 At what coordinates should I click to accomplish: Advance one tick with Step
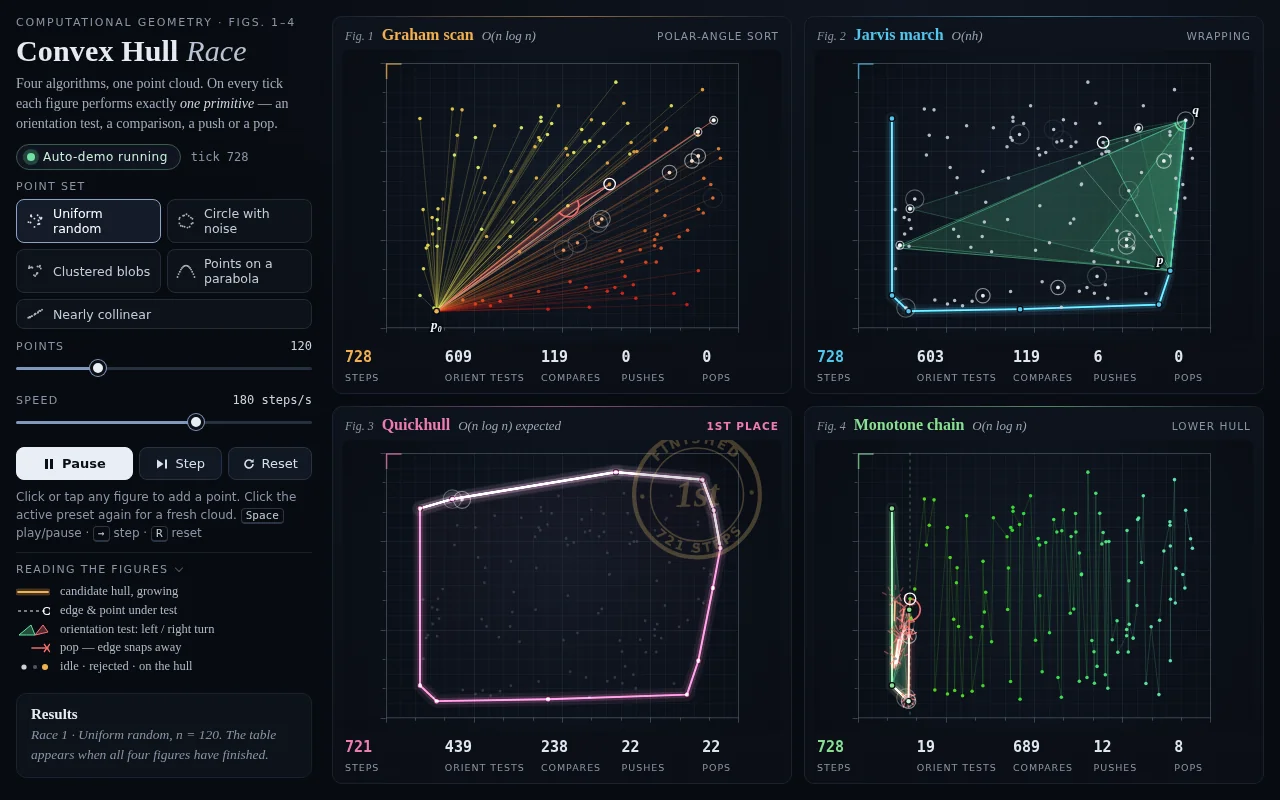[180, 464]
